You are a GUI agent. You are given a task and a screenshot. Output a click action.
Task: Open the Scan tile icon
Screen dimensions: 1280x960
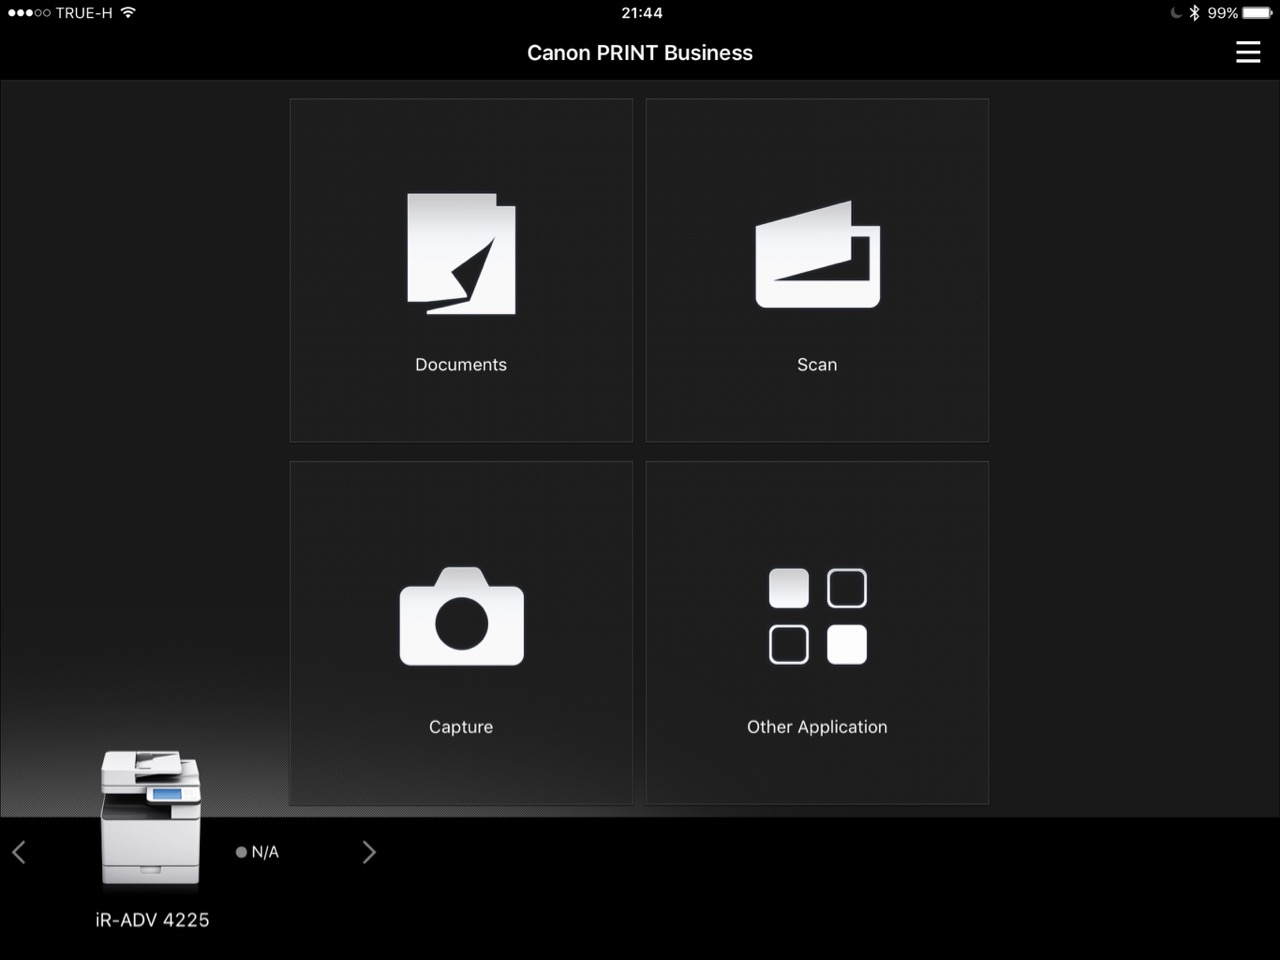(x=817, y=254)
